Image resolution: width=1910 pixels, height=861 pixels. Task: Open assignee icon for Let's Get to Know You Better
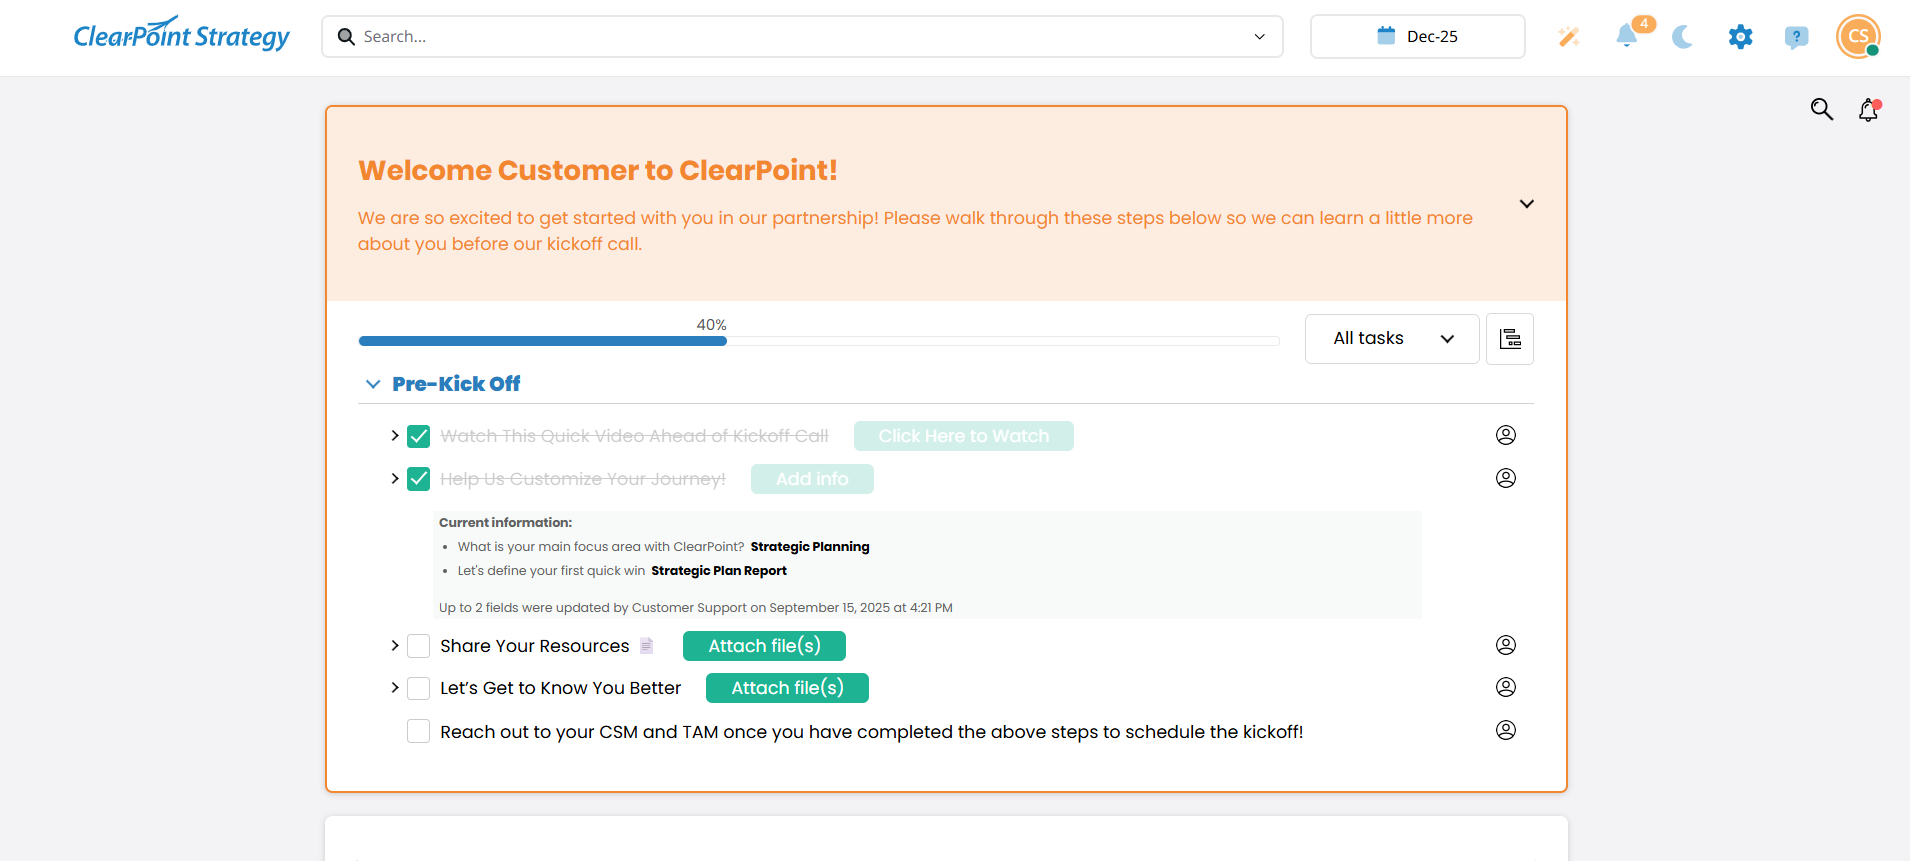[1506, 687]
